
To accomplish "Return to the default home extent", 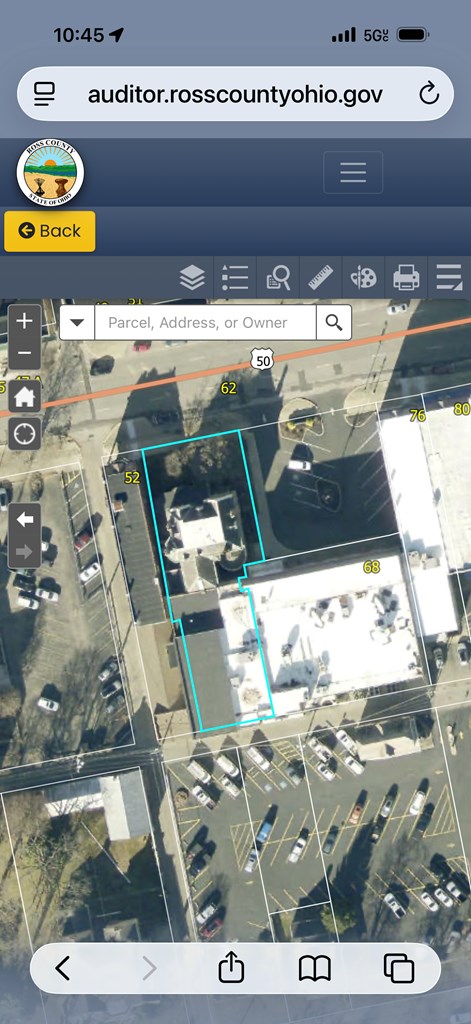I will pos(25,397).
